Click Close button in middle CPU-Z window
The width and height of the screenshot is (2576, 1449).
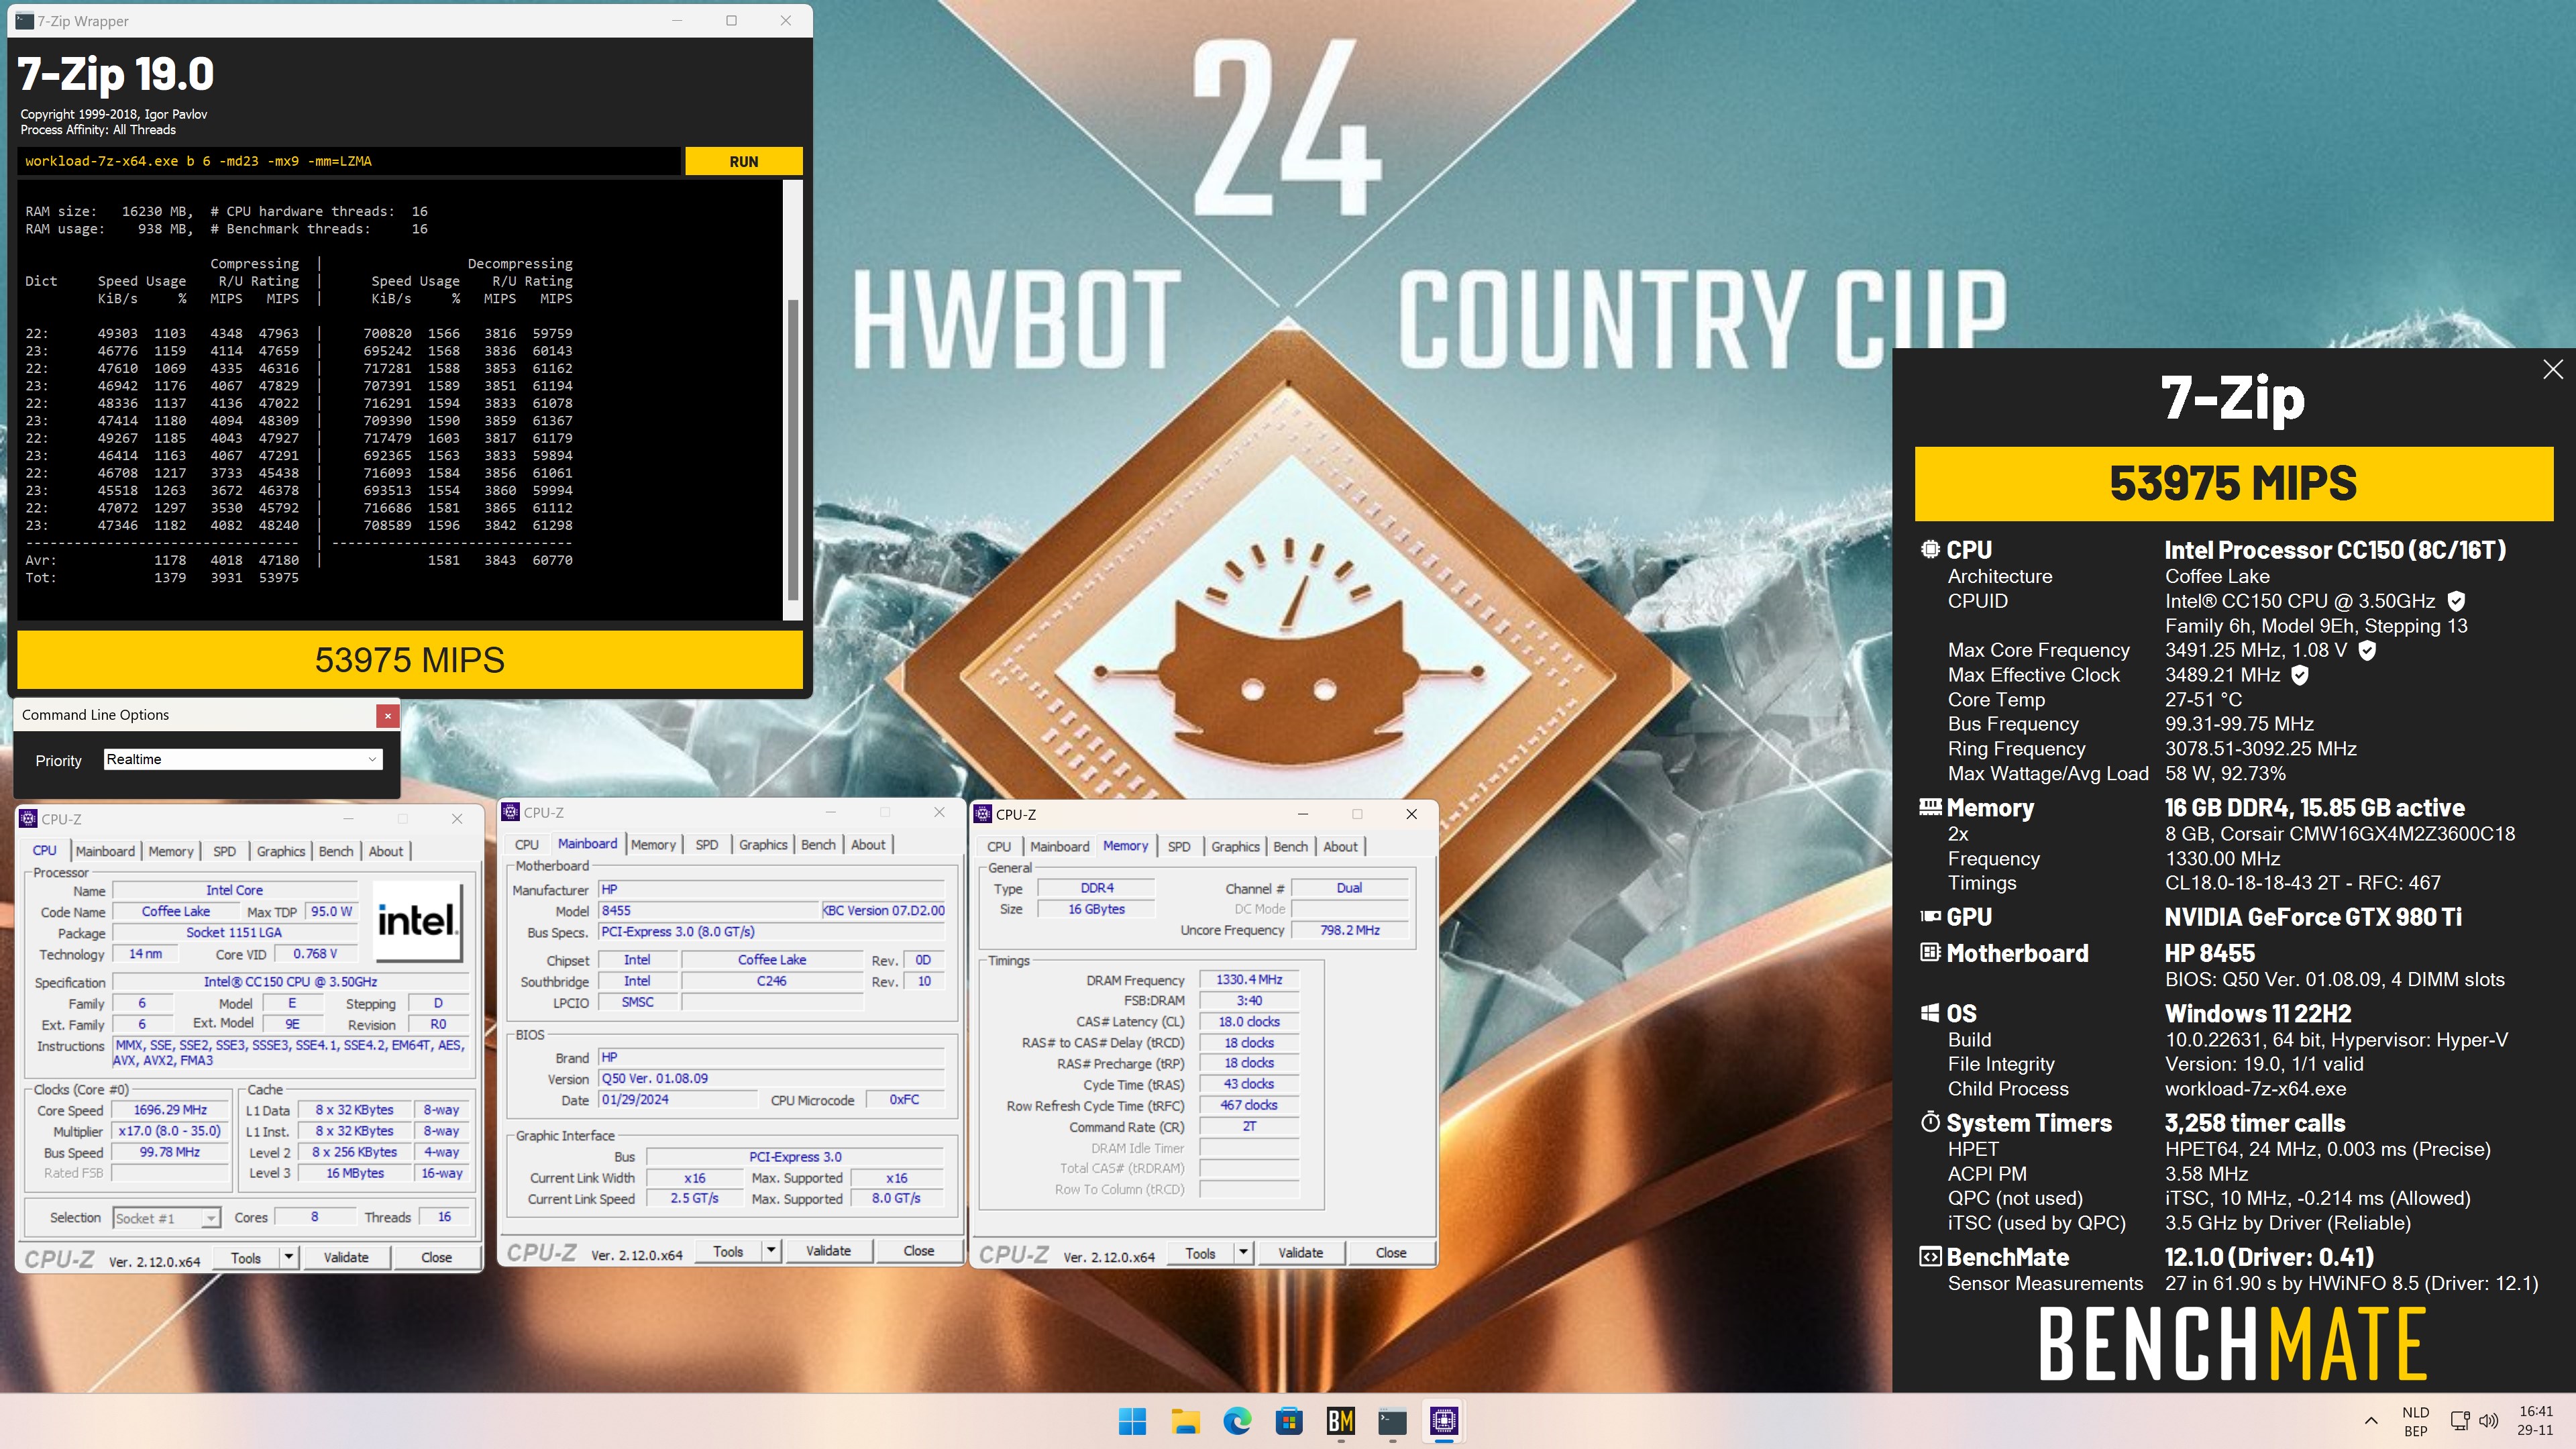[919, 1251]
